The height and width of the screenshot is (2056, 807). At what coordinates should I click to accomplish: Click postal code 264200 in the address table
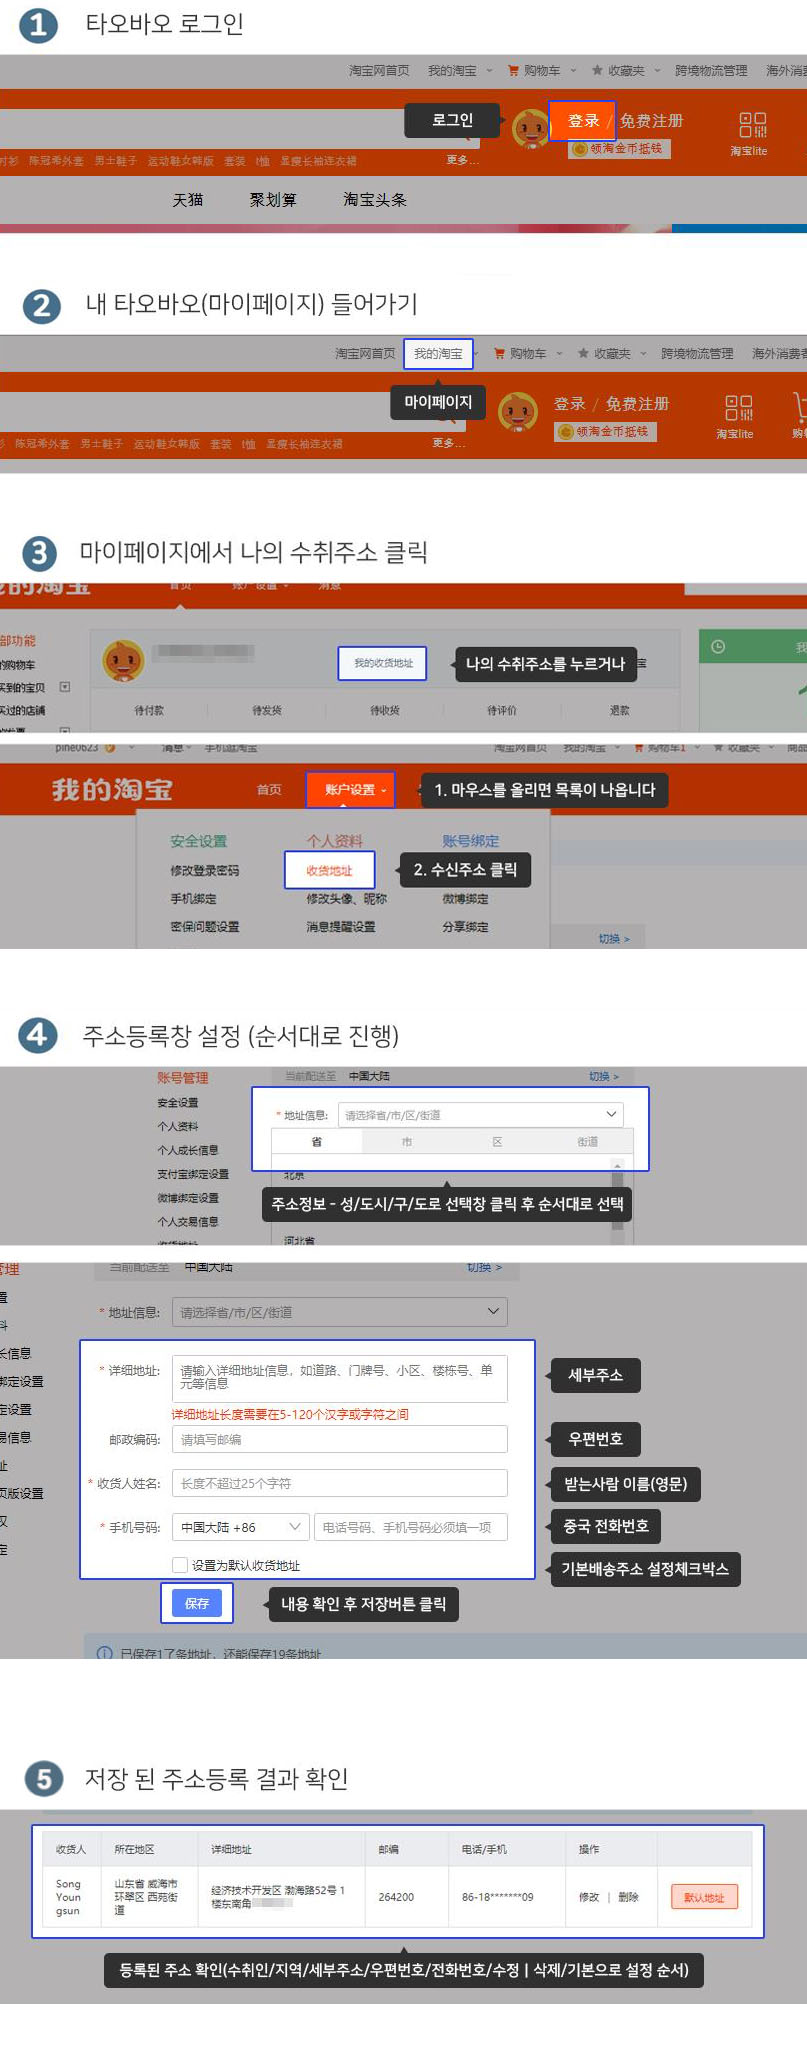(396, 1897)
